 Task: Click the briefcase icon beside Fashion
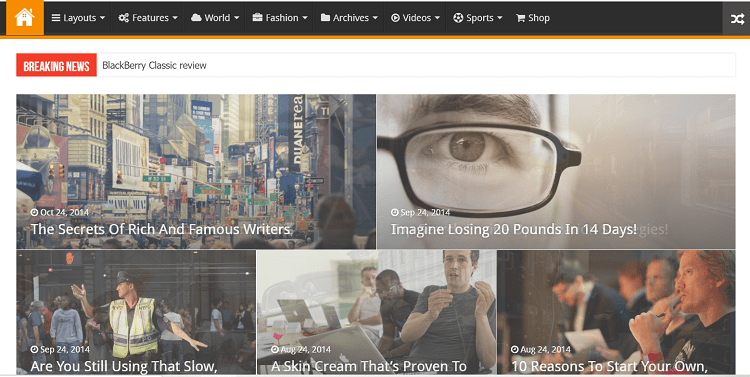257,18
